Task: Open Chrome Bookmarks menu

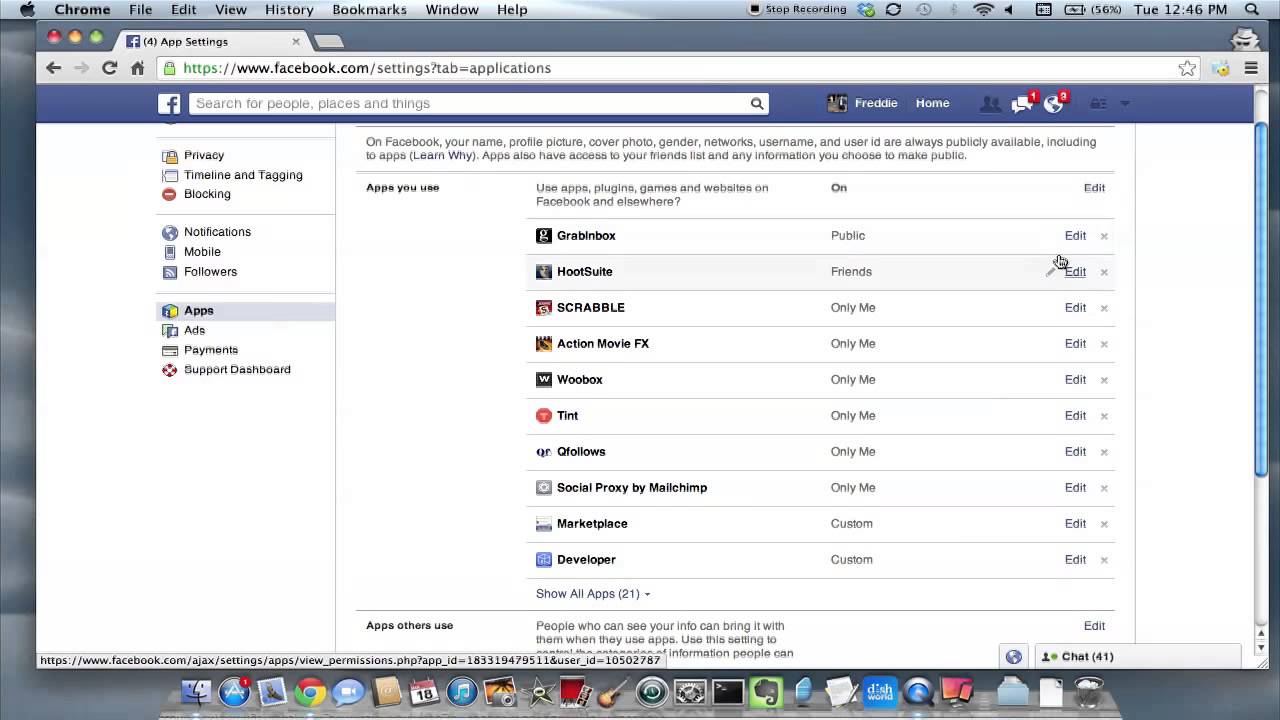Action: tap(369, 10)
